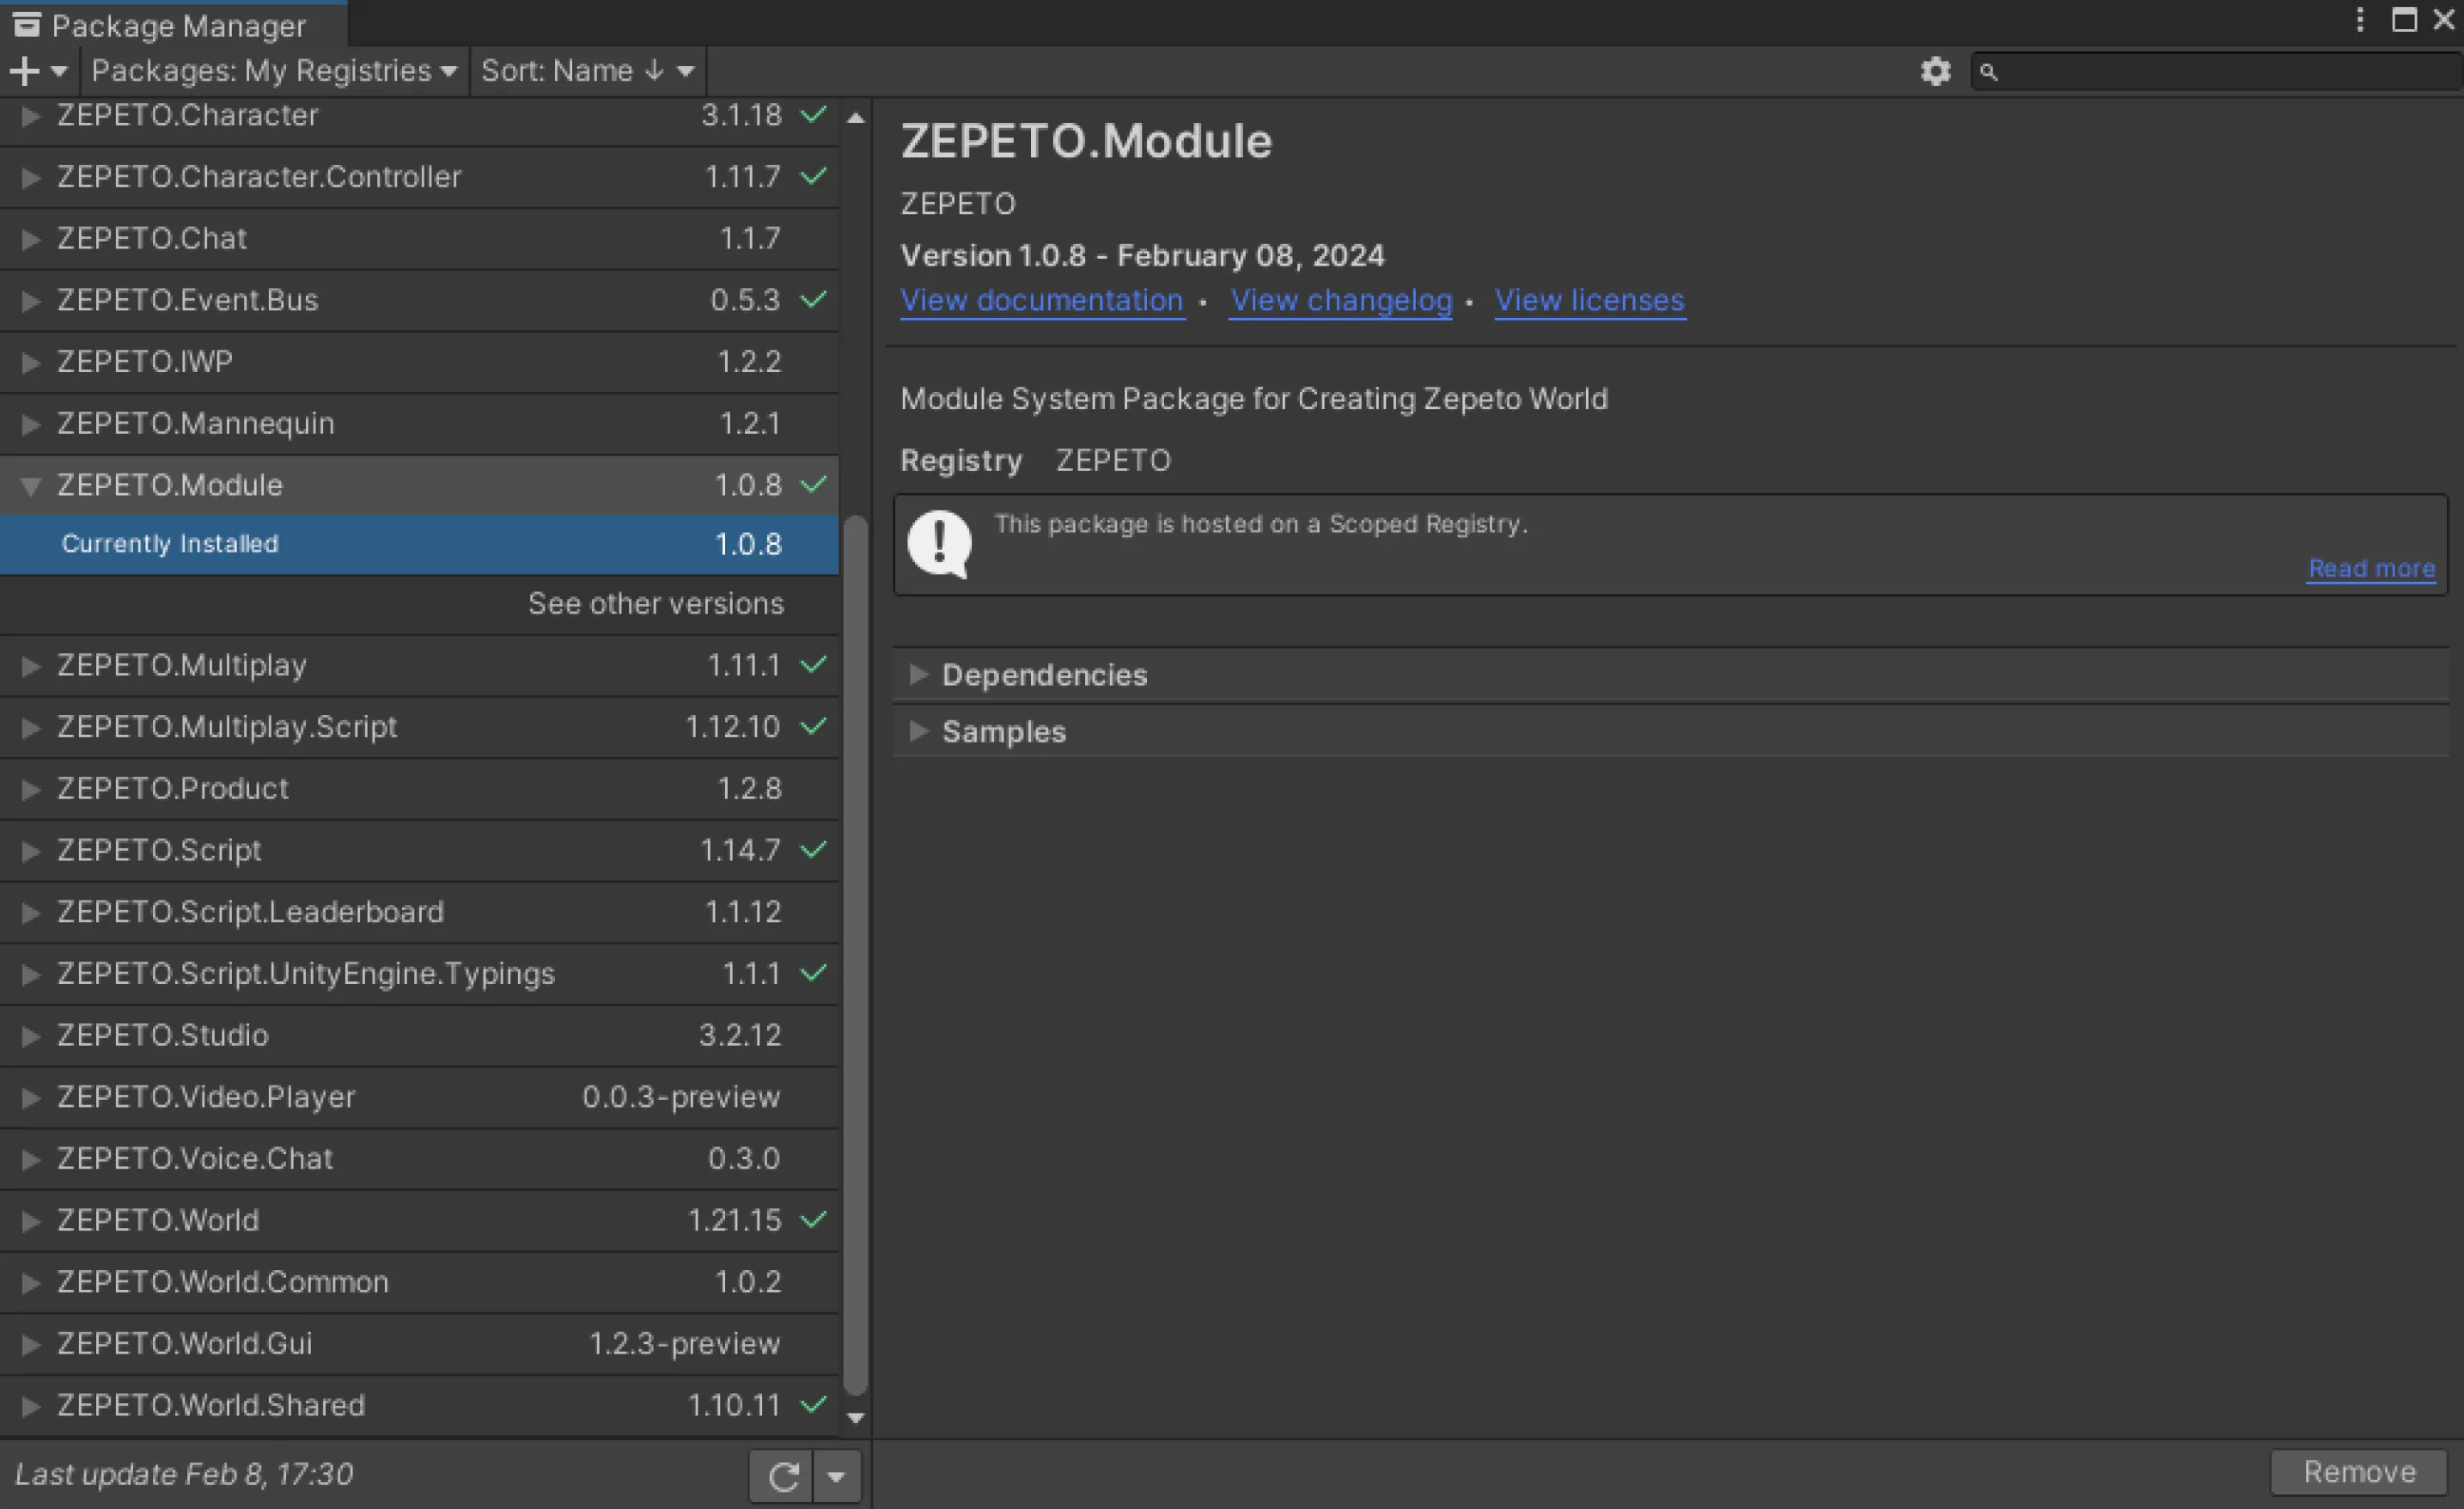Click installed checkmark for ZEPETO.Script

tap(814, 850)
